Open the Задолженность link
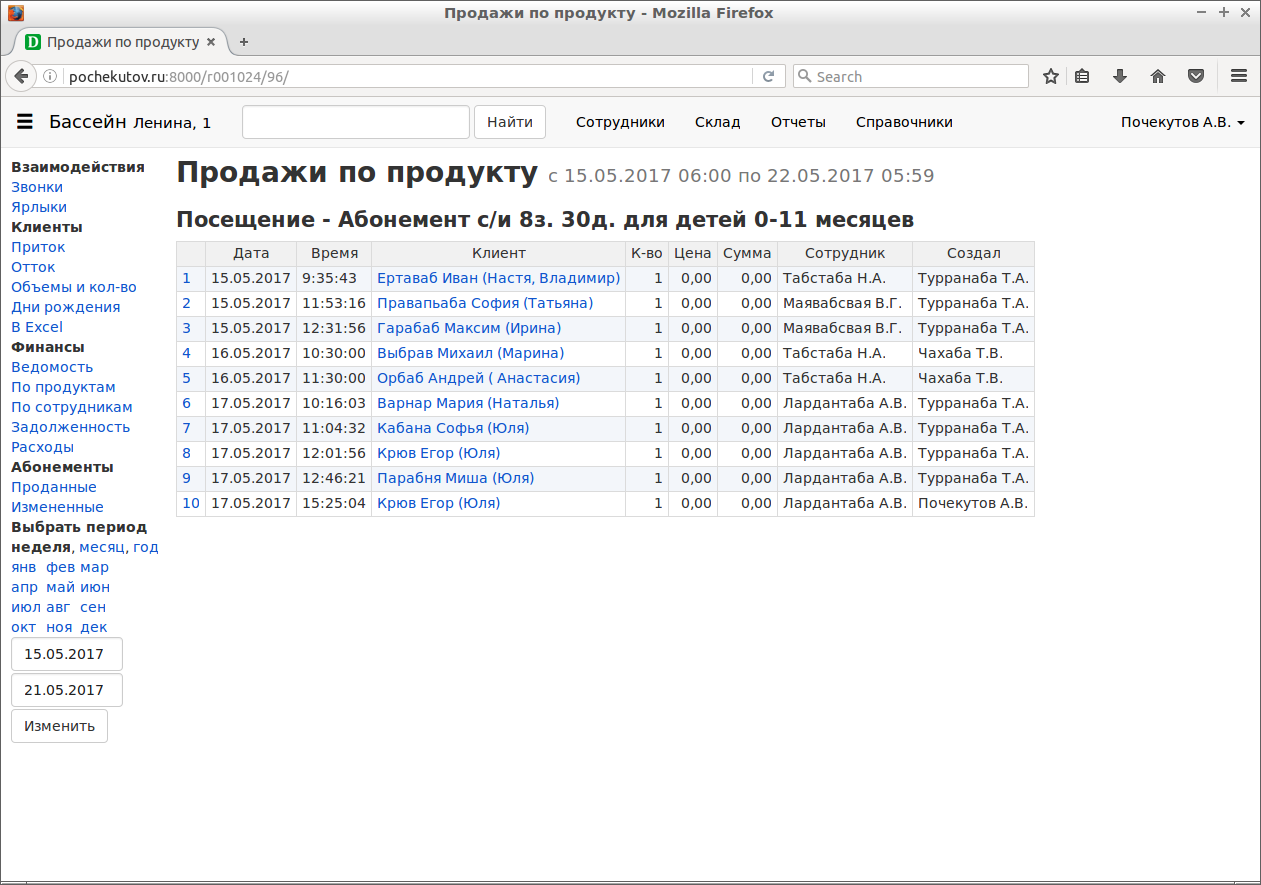 (x=71, y=427)
